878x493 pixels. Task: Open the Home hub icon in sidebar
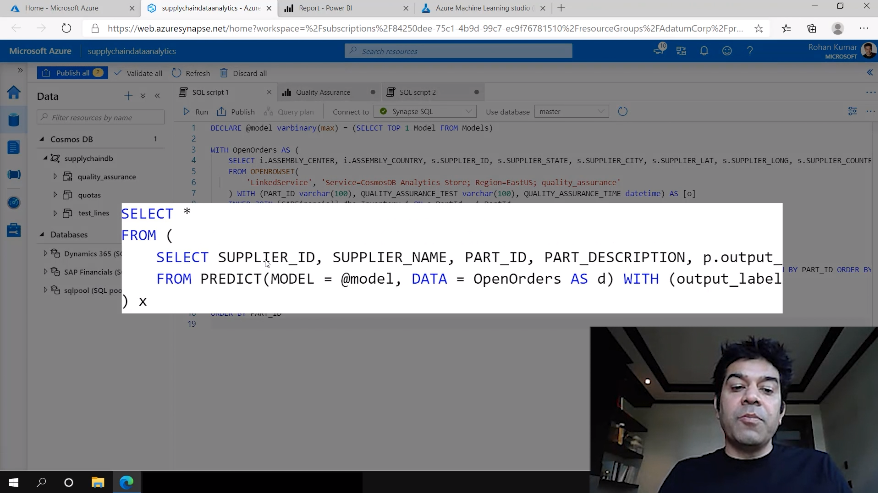pos(13,92)
